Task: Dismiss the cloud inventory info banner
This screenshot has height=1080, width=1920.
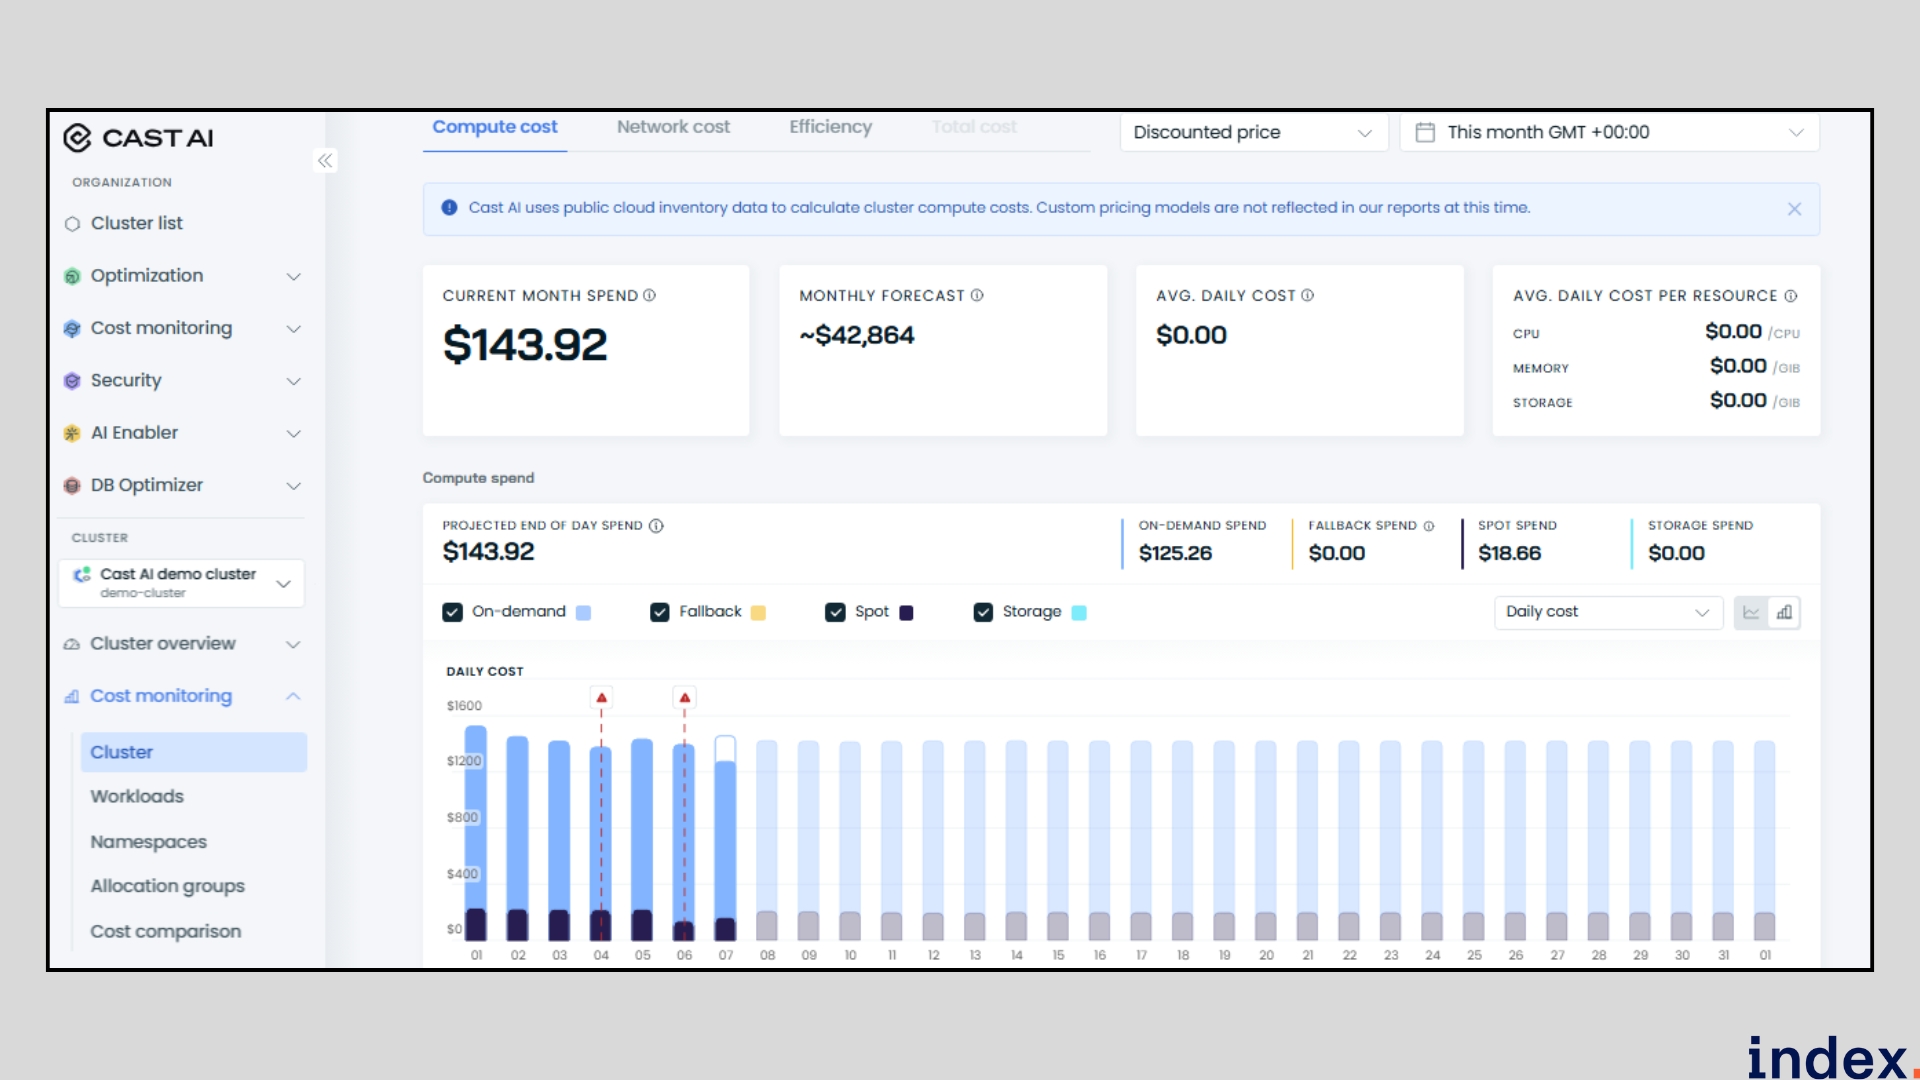Action: [x=1794, y=209]
